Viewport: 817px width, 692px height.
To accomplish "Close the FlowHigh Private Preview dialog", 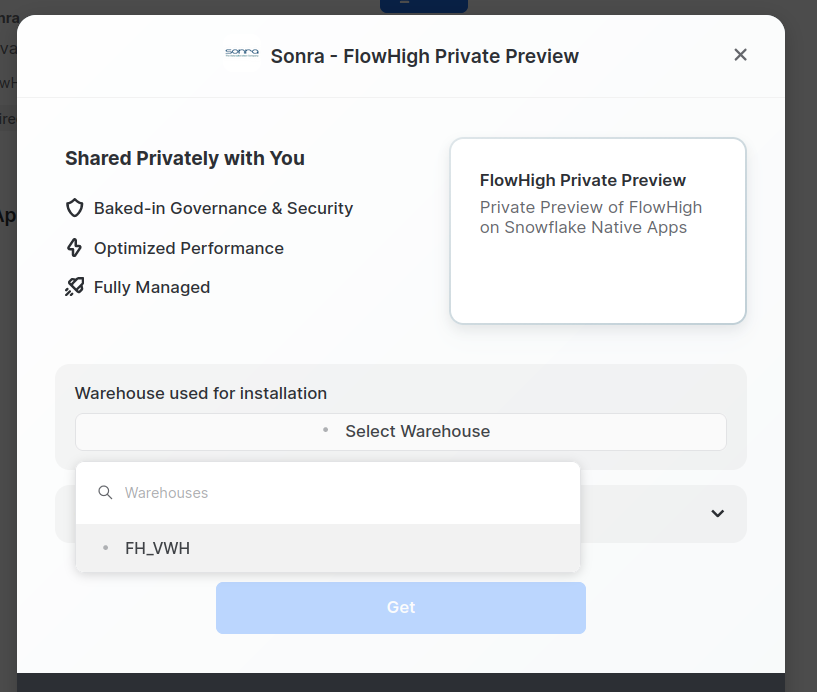I will click(740, 55).
